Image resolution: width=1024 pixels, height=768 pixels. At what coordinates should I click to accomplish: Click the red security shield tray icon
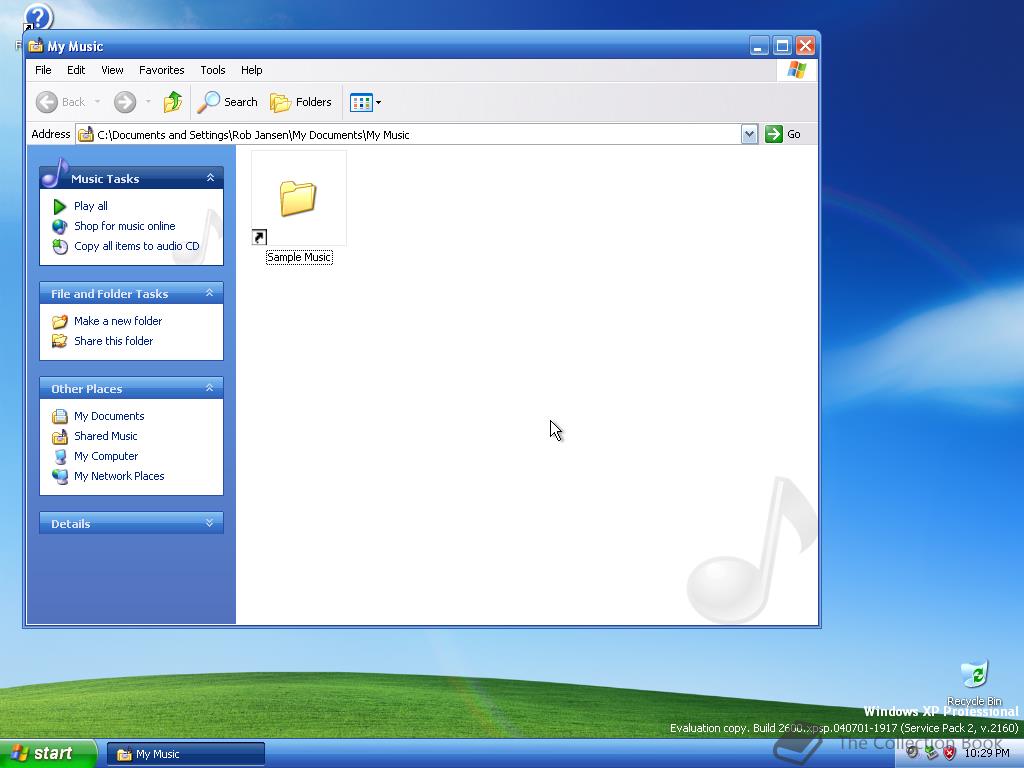coord(950,753)
